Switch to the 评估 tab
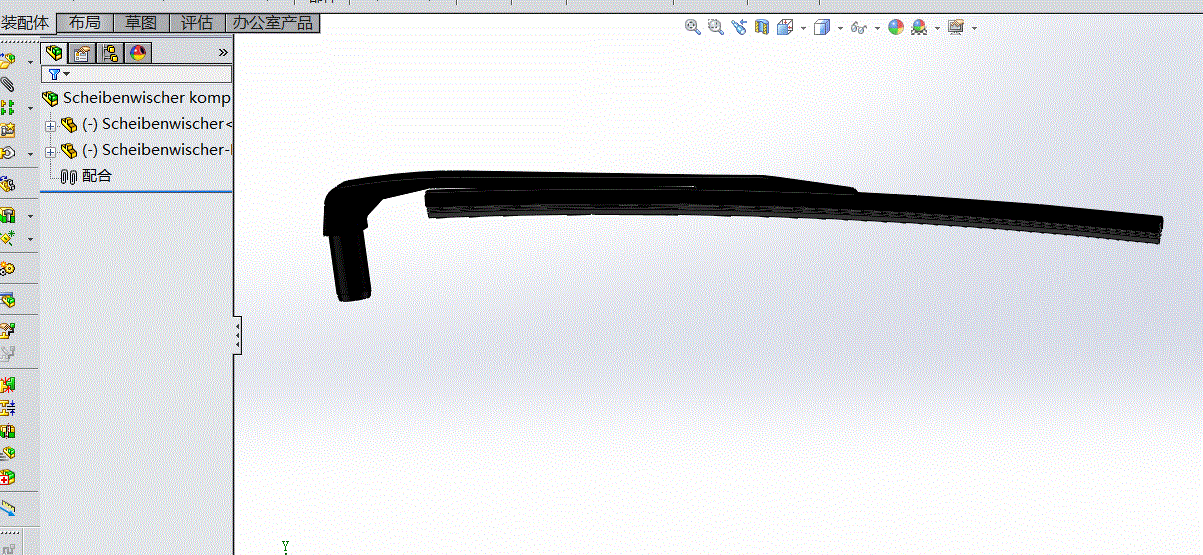 (x=197, y=23)
